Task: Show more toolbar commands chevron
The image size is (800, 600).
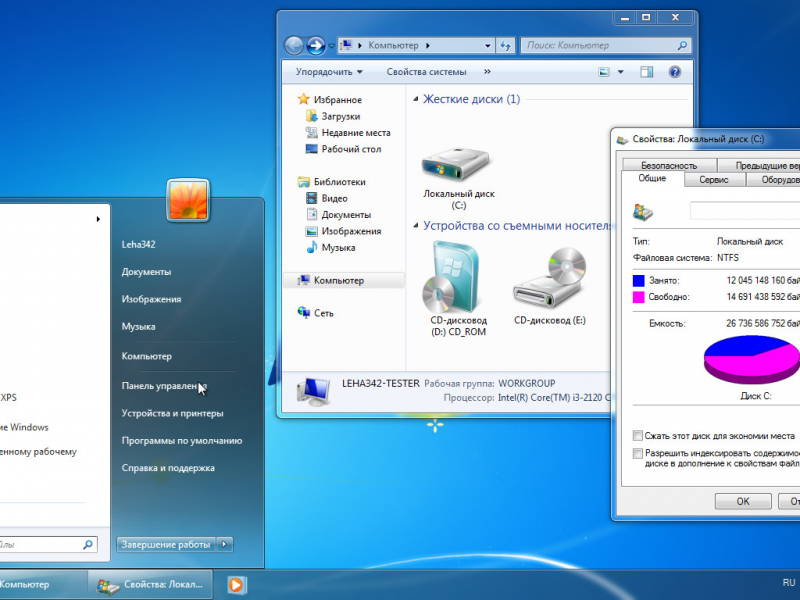Action: 487,72
